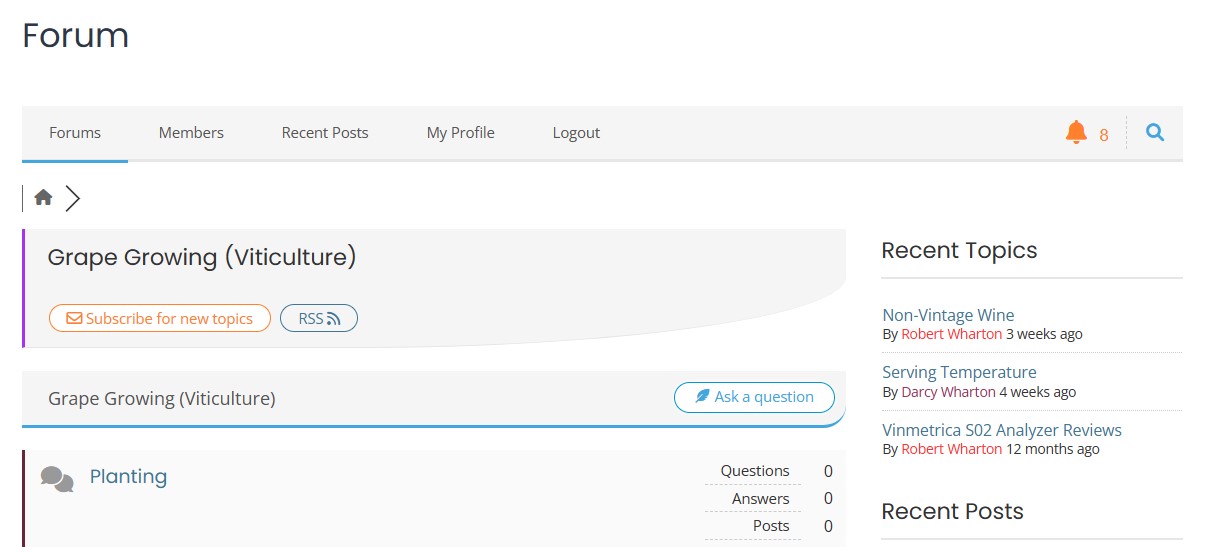Screen dimensions: 1226x547
Task: Open the RSS feed button
Action: pyautogui.click(x=319, y=318)
